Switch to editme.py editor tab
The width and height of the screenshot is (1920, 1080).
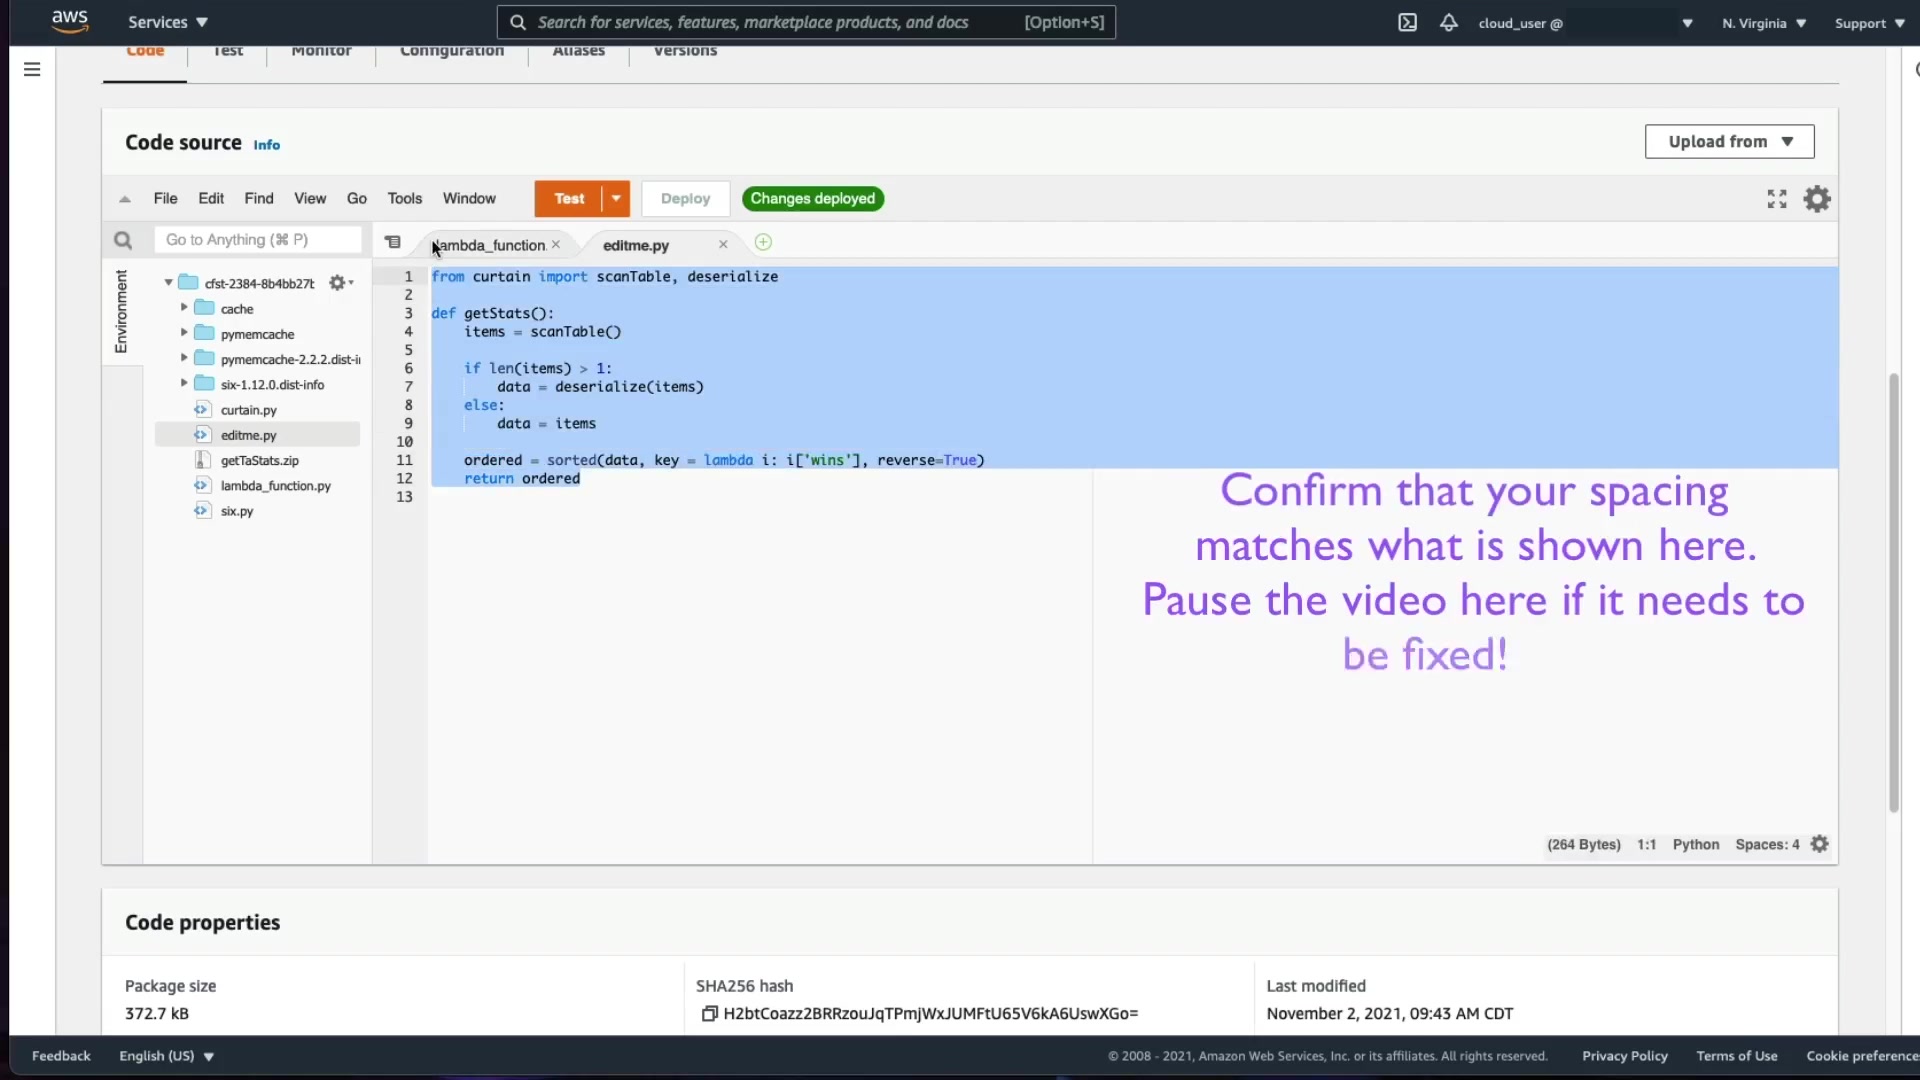(x=636, y=245)
